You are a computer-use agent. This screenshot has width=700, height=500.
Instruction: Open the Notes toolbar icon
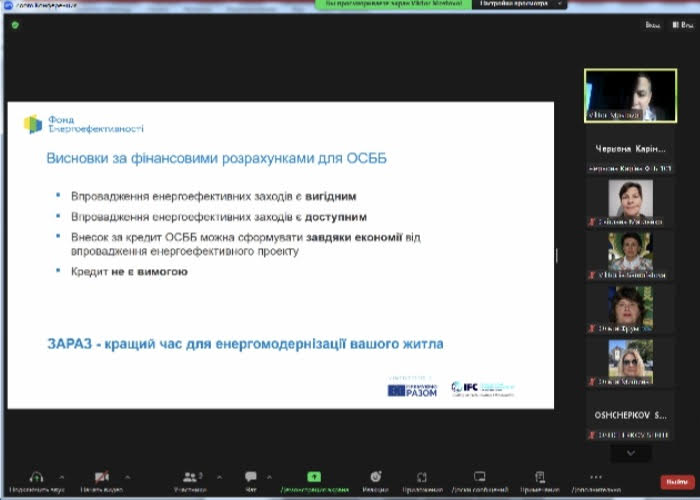(540, 477)
